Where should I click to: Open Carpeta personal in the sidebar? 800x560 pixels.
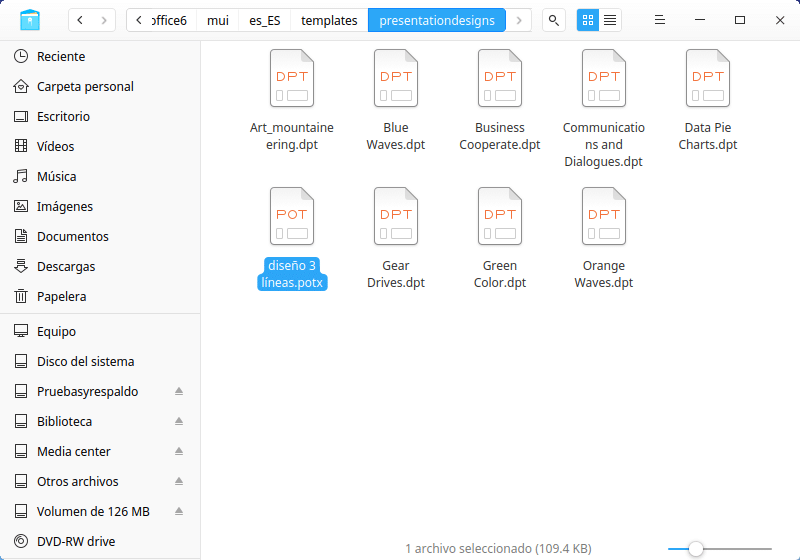pyautogui.click(x=100, y=86)
